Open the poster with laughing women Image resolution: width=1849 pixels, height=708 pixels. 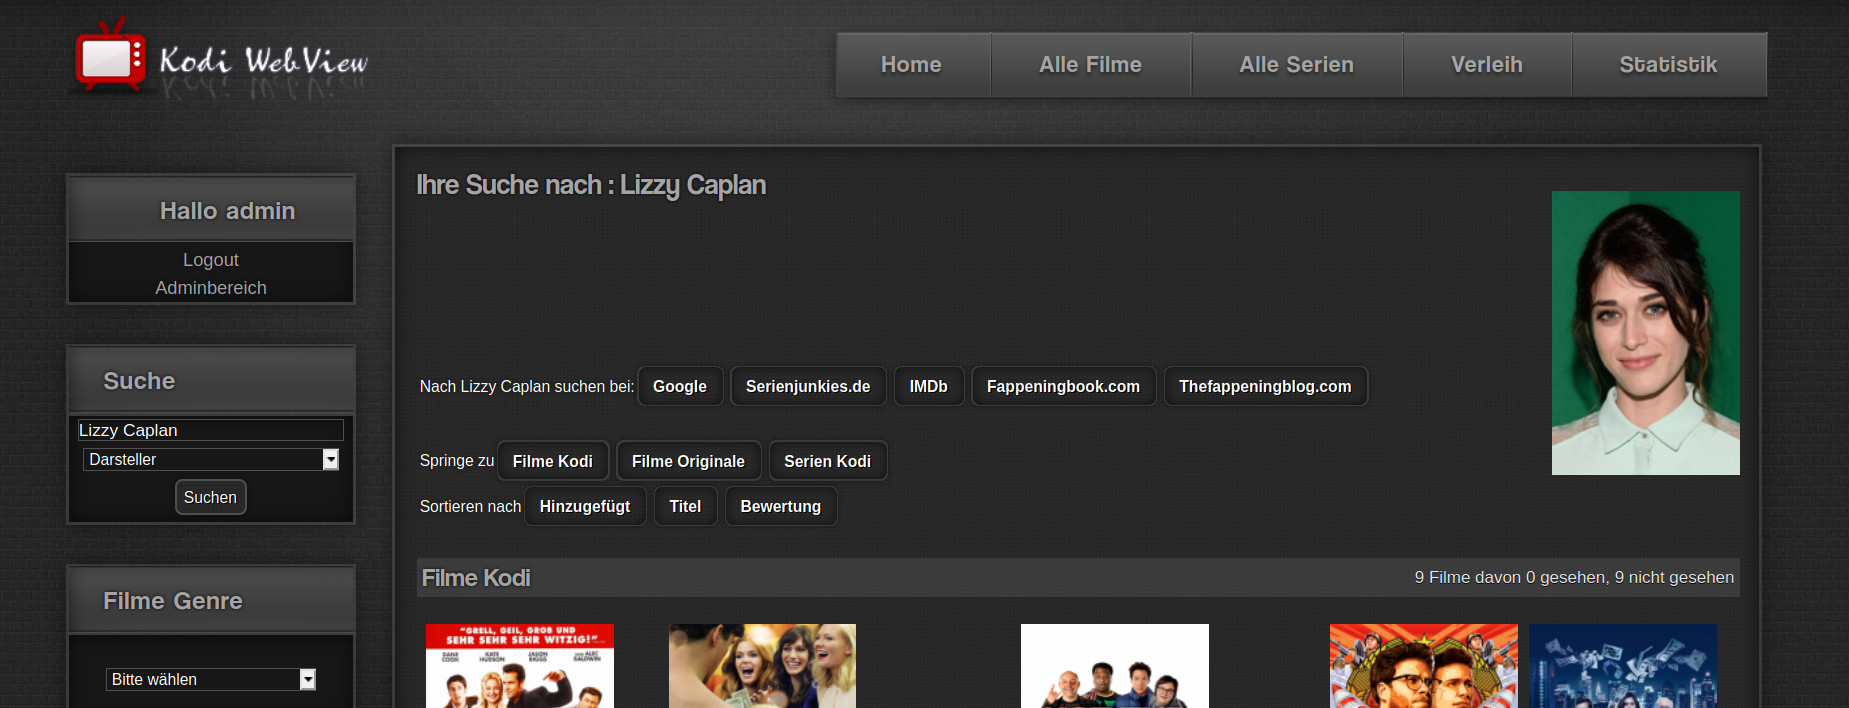(x=762, y=666)
